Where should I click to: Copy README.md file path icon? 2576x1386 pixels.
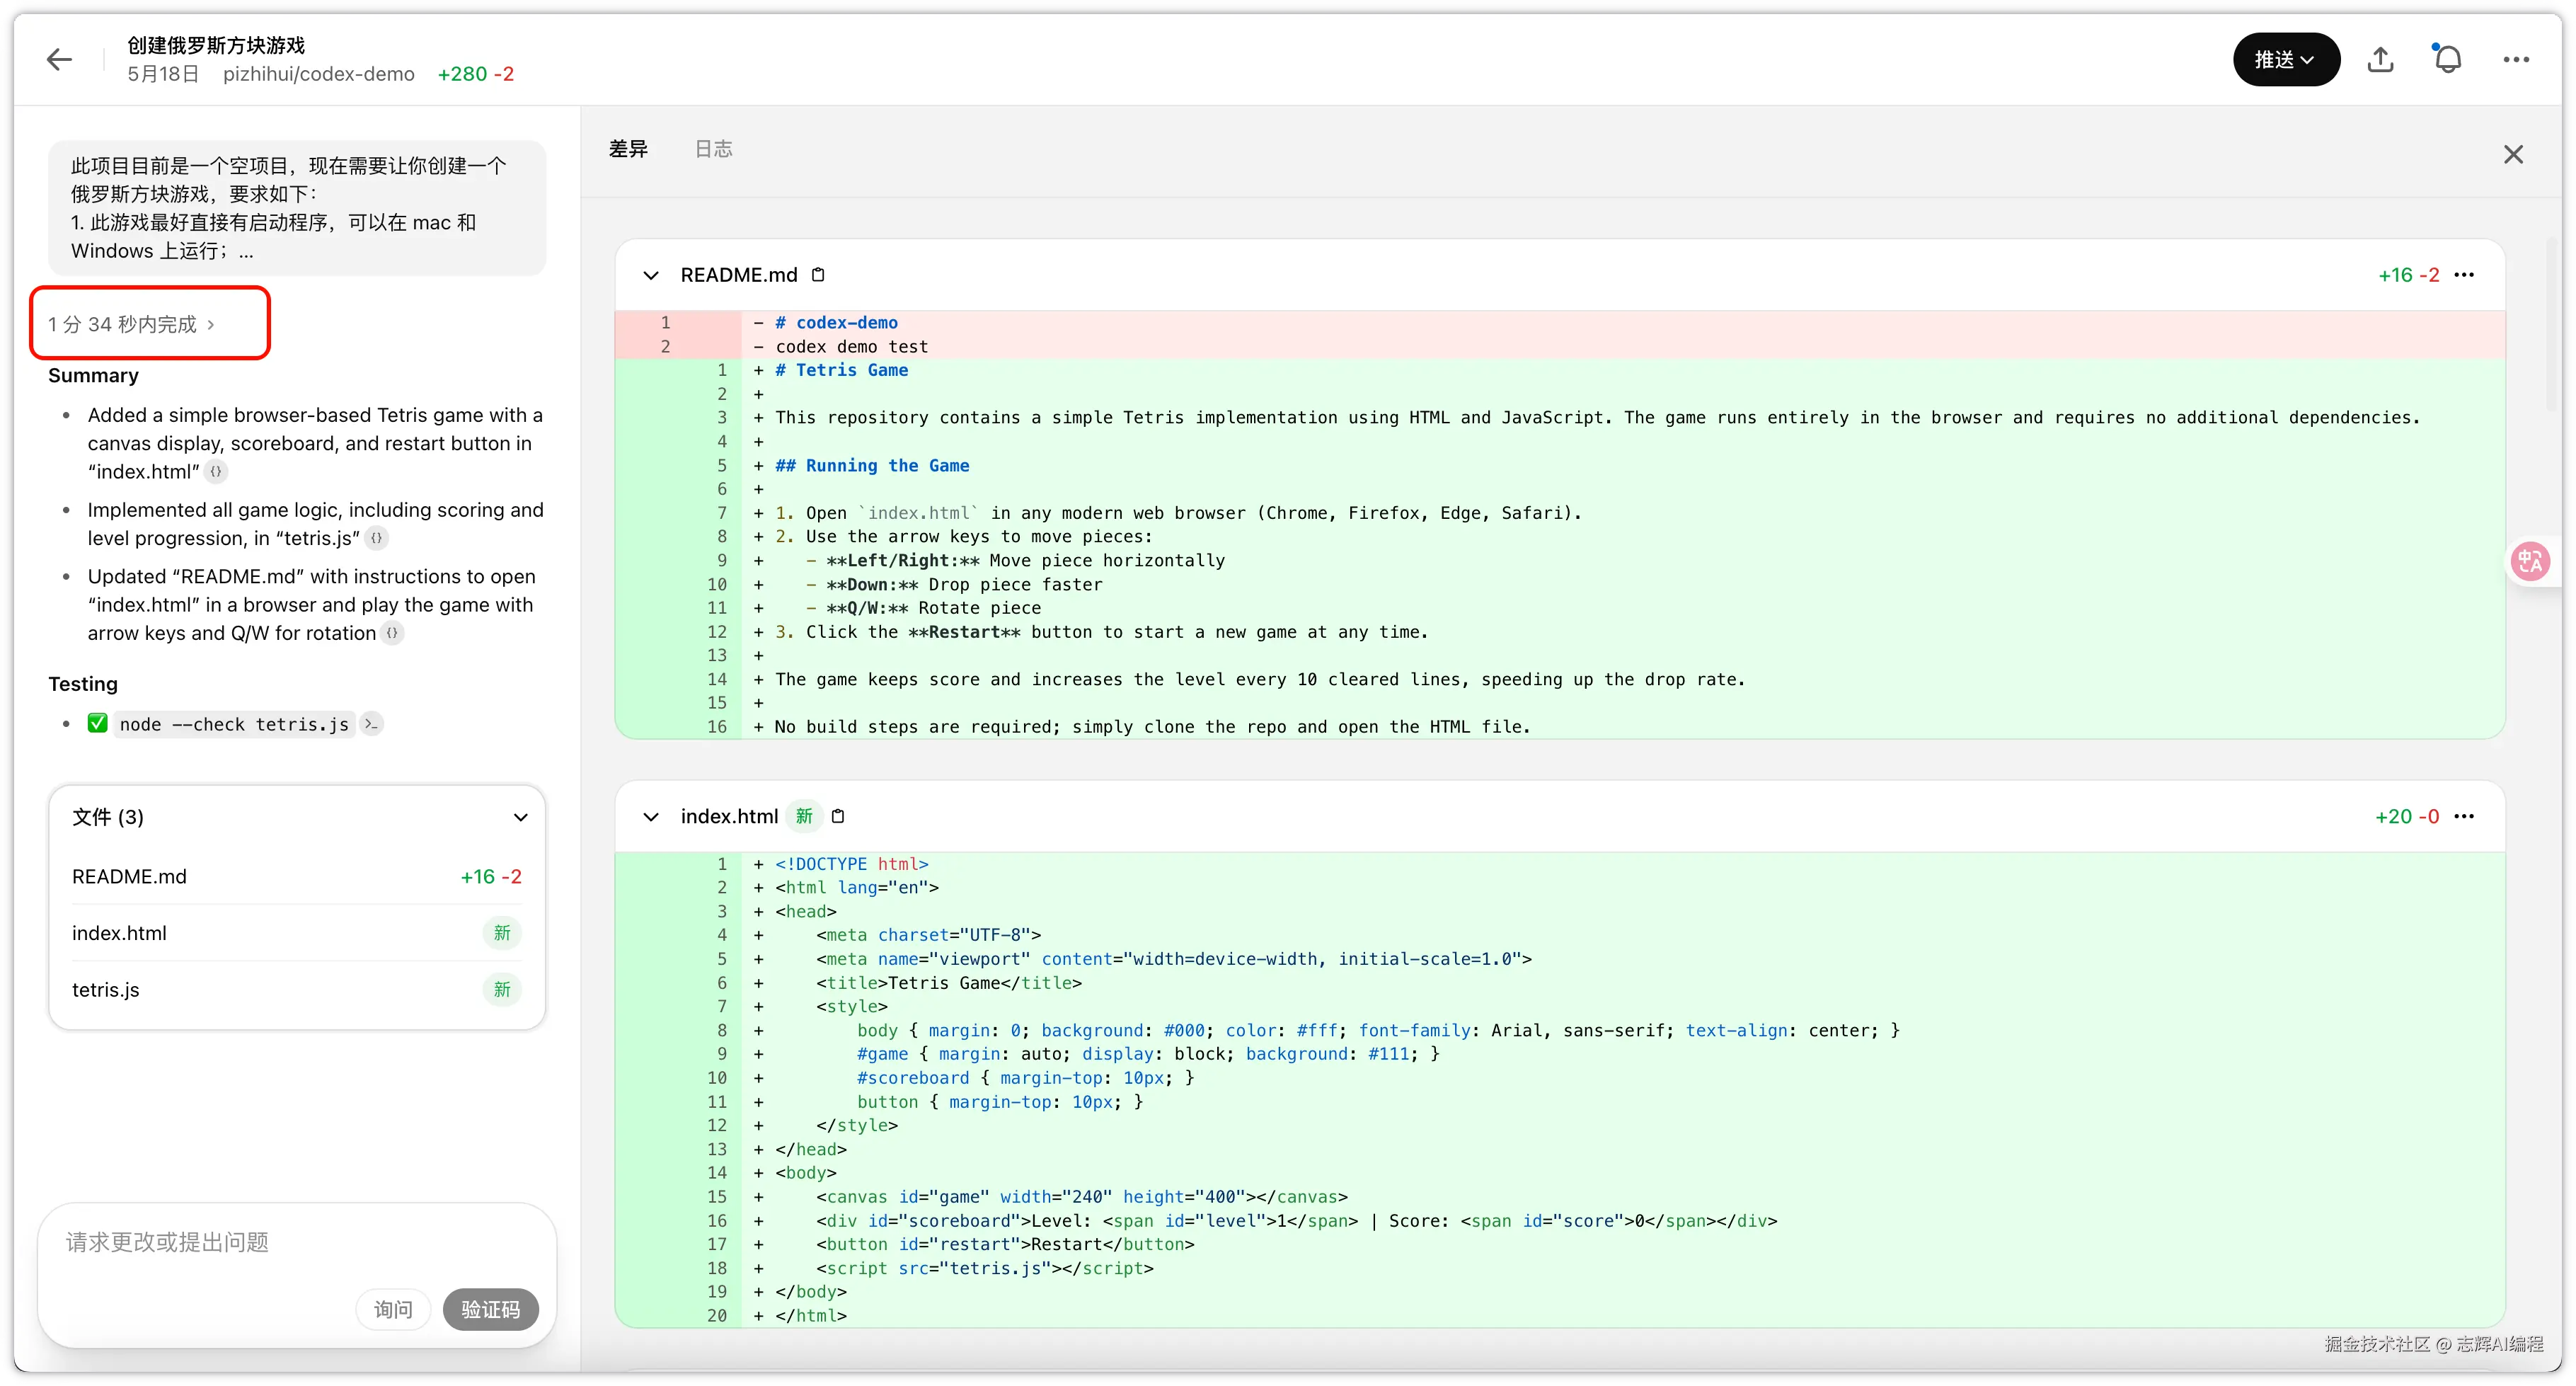tap(818, 275)
